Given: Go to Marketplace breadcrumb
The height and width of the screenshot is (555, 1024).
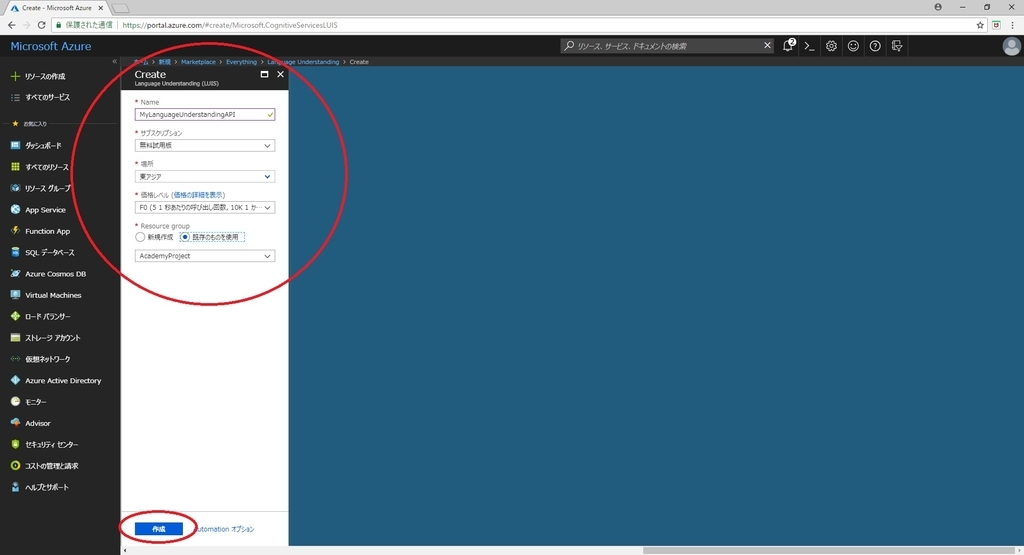Looking at the screenshot, I should [198, 62].
